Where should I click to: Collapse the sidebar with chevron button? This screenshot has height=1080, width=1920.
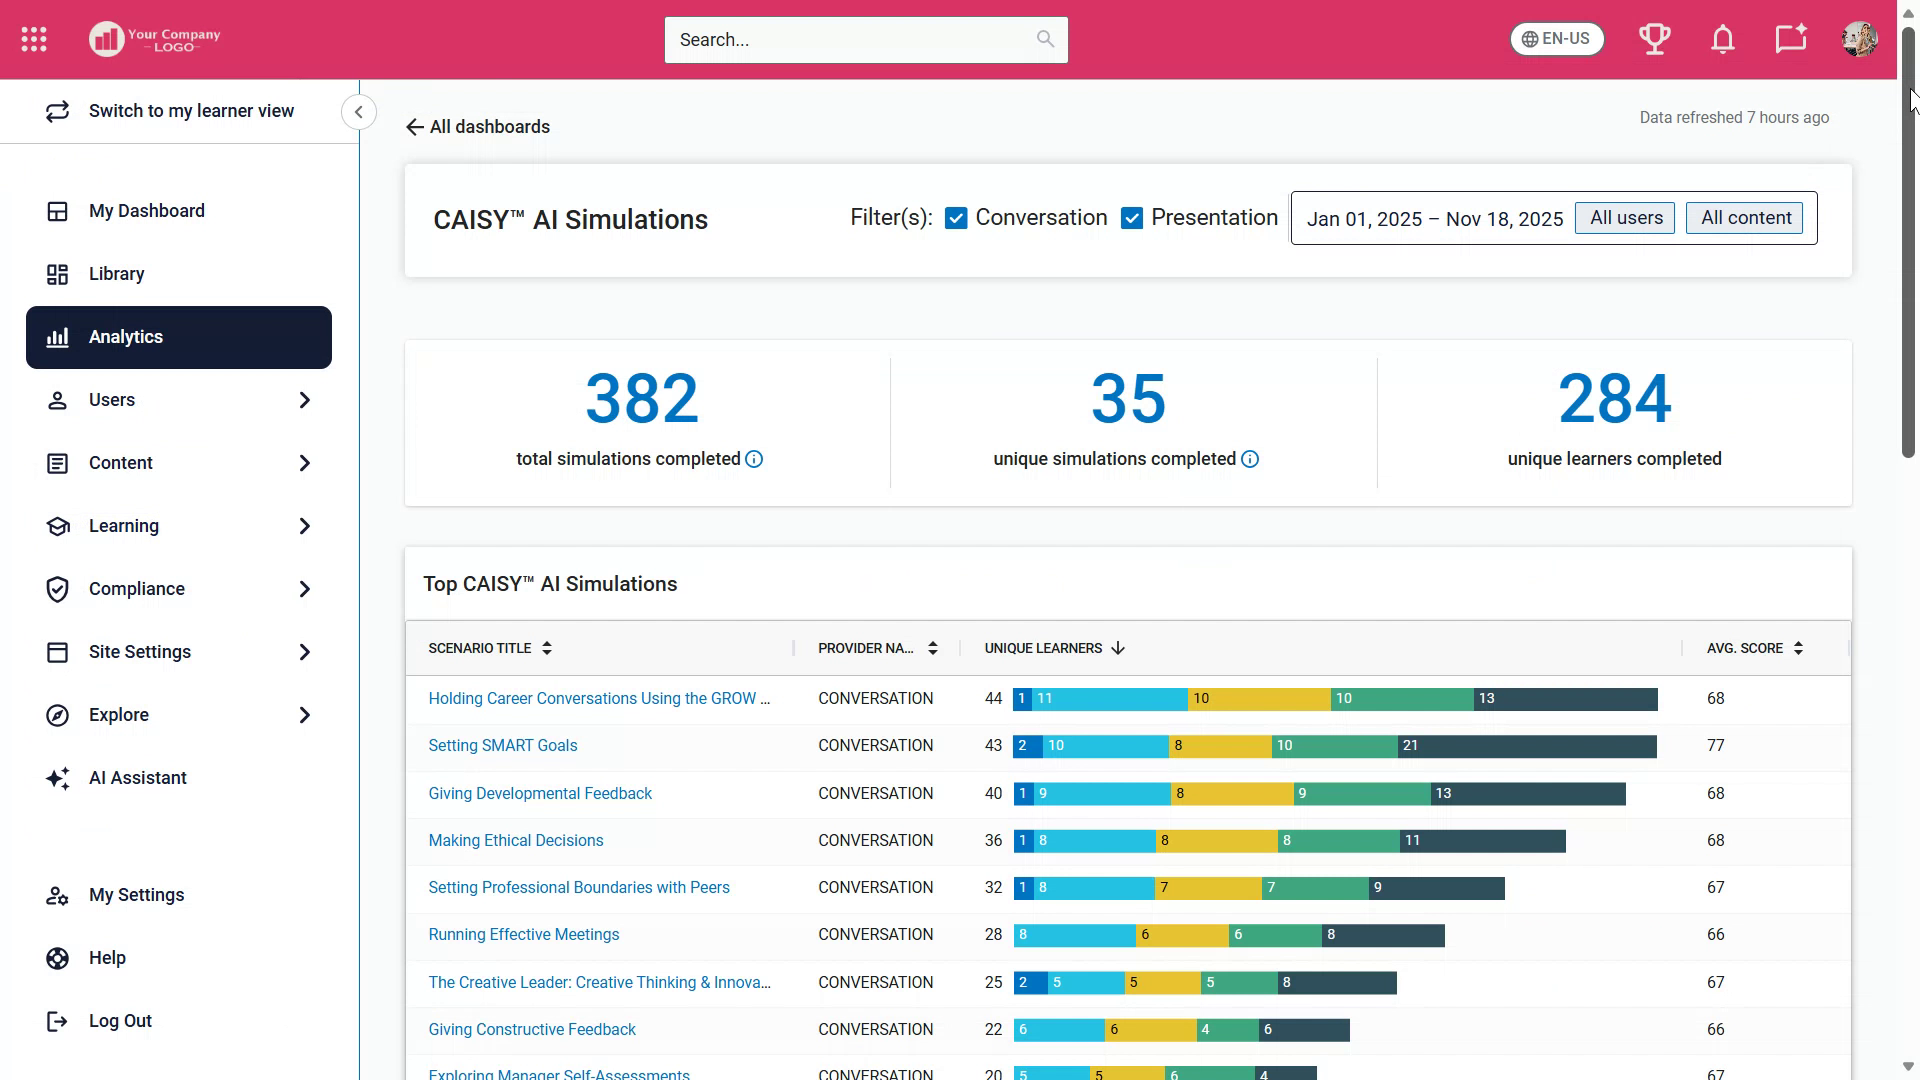click(358, 112)
